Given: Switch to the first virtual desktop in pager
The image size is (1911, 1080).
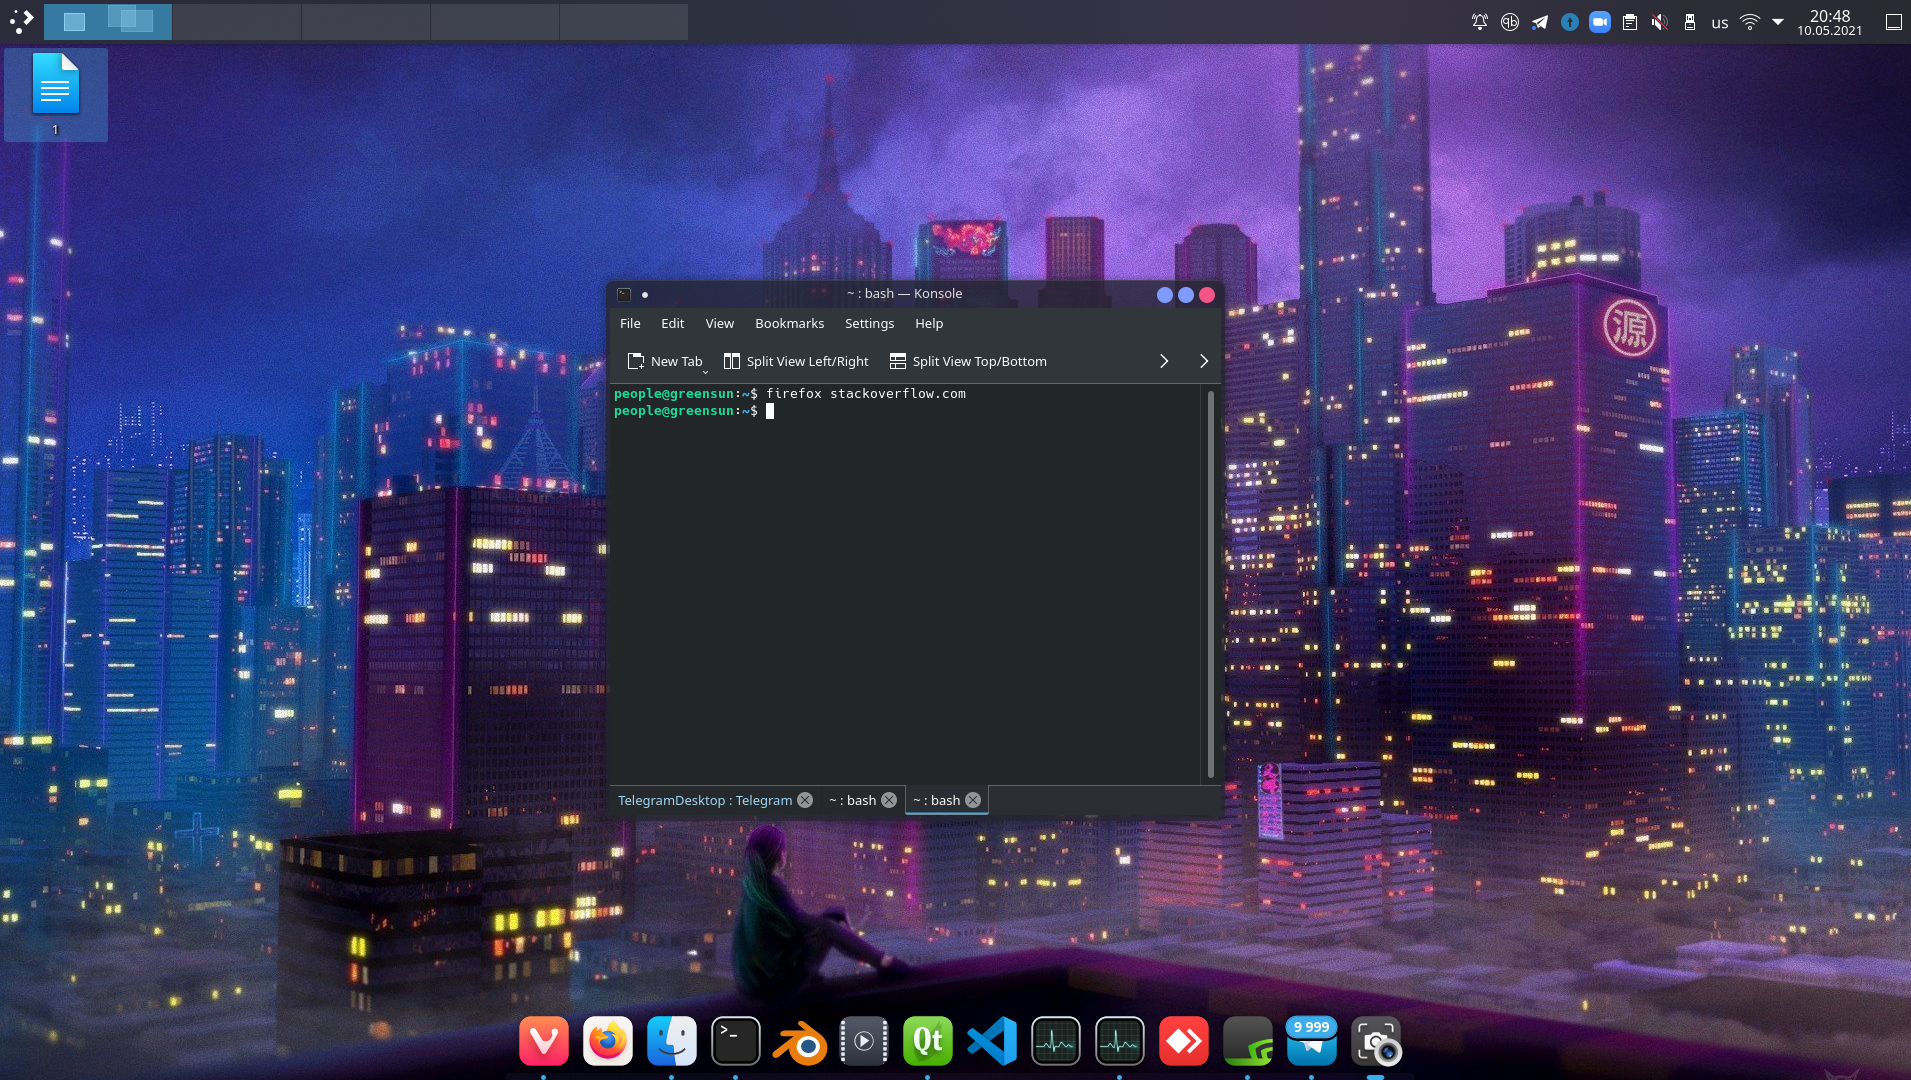Looking at the screenshot, I should 108,21.
